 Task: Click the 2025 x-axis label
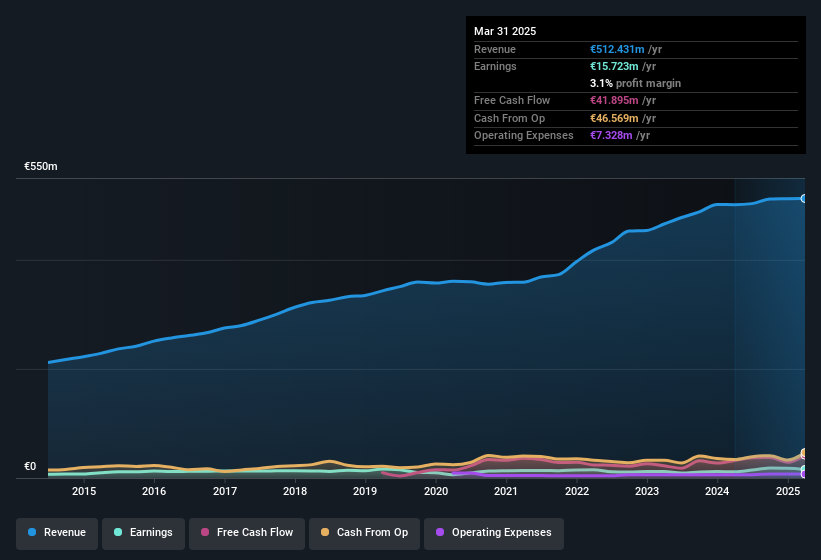tap(787, 491)
